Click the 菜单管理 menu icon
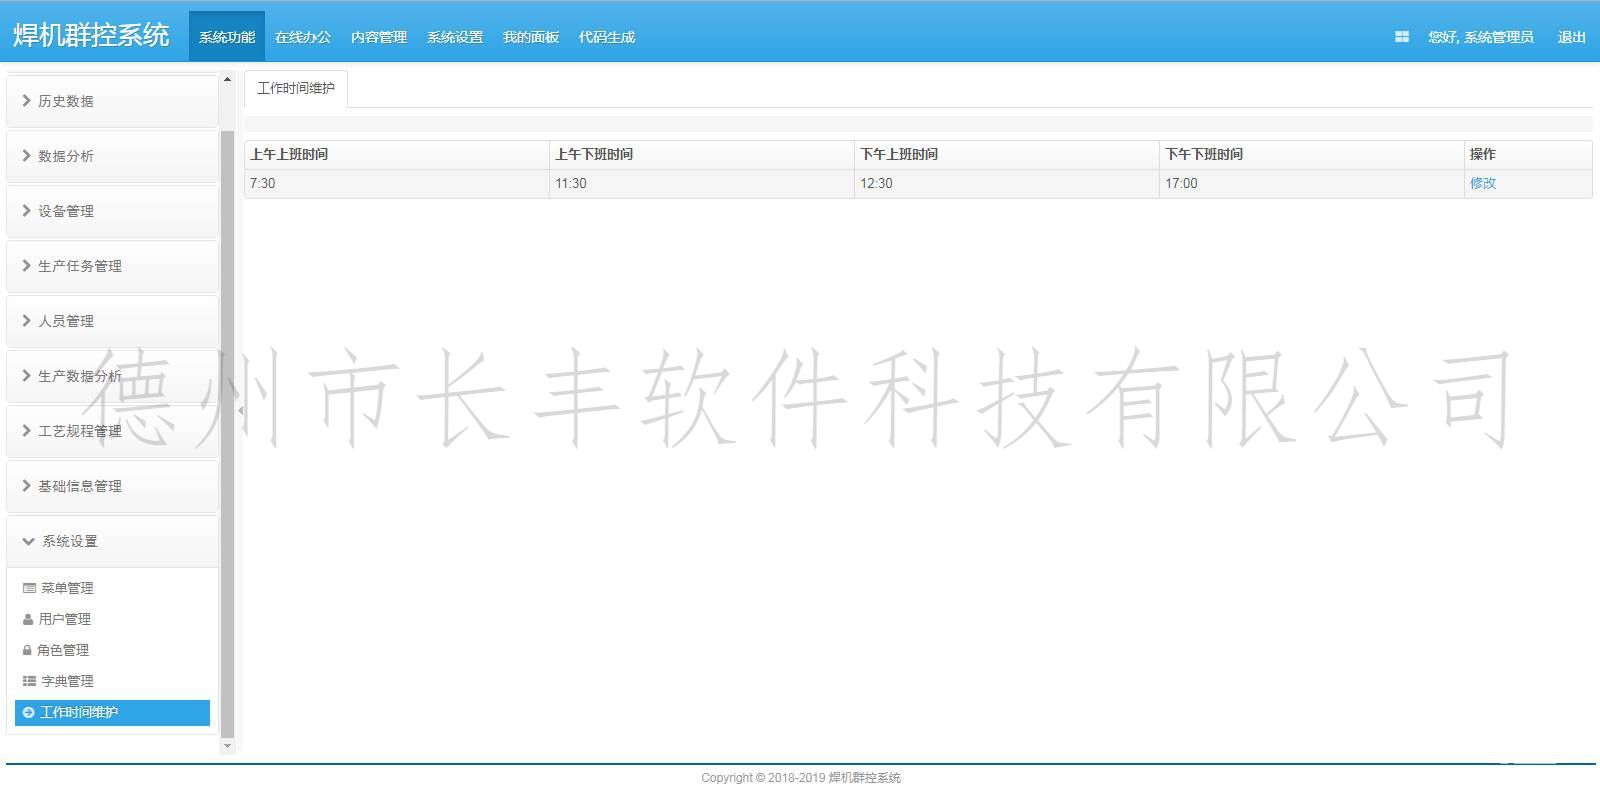Viewport: 1600px width, 795px height. (29, 588)
